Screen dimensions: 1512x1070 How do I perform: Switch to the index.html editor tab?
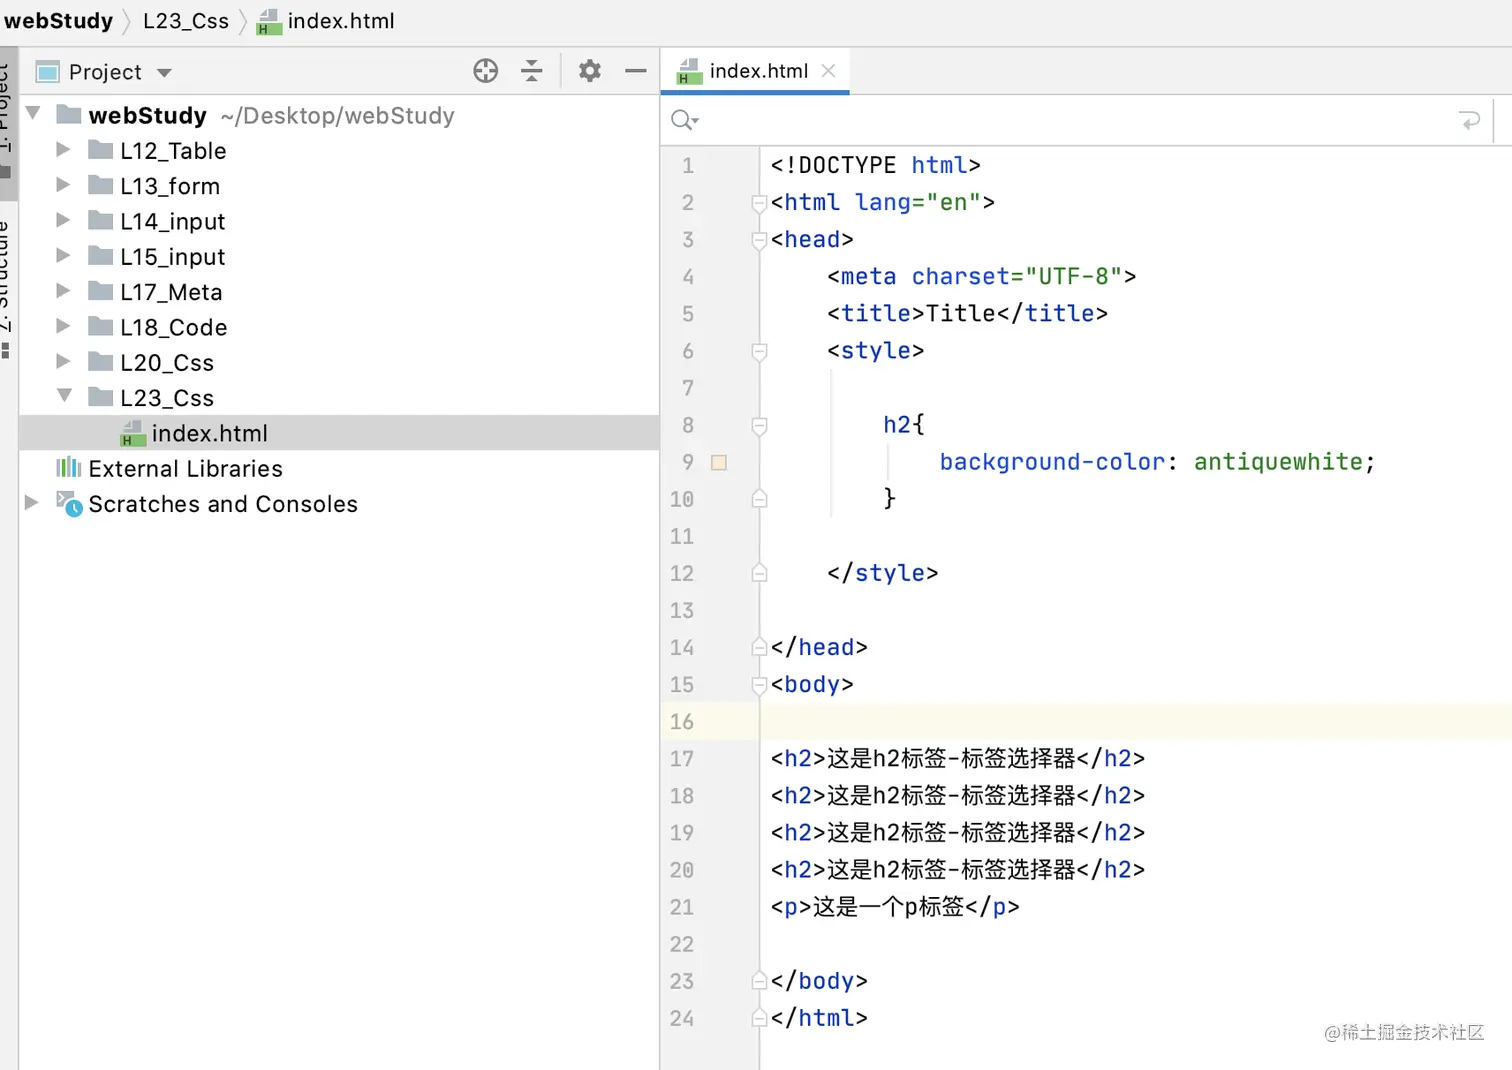(x=755, y=71)
